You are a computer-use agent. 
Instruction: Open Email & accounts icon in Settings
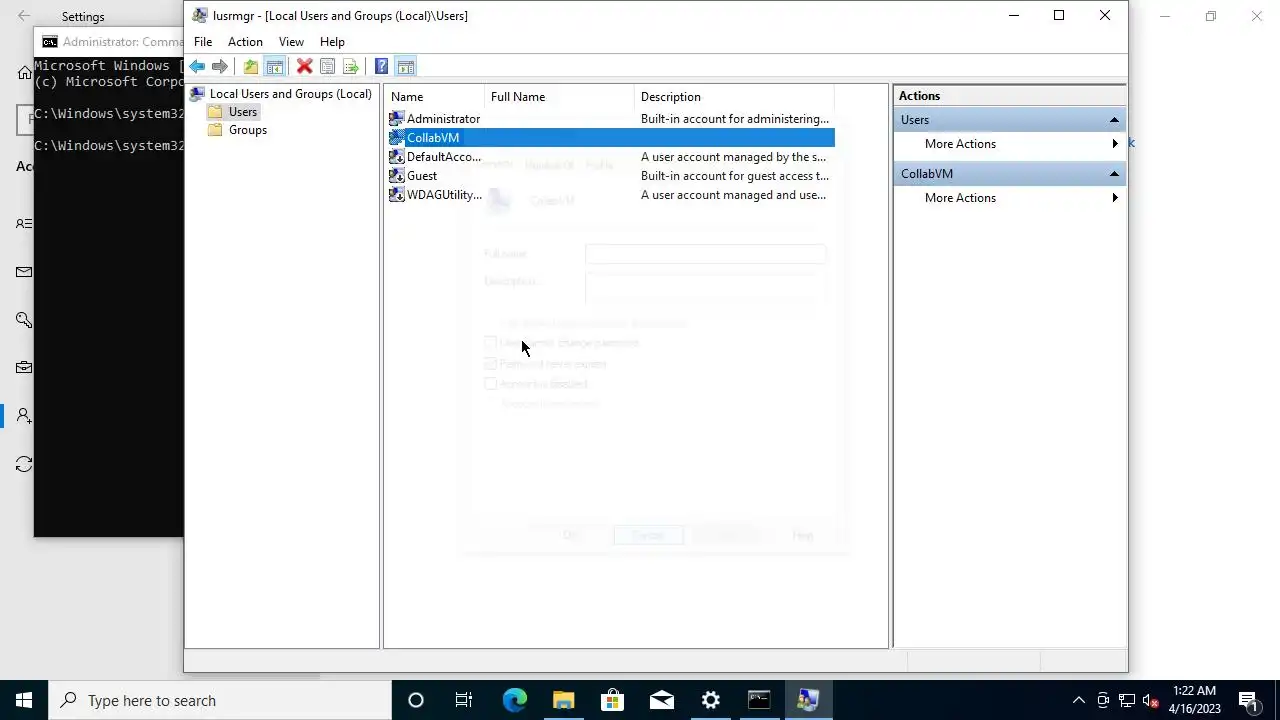pos(24,272)
